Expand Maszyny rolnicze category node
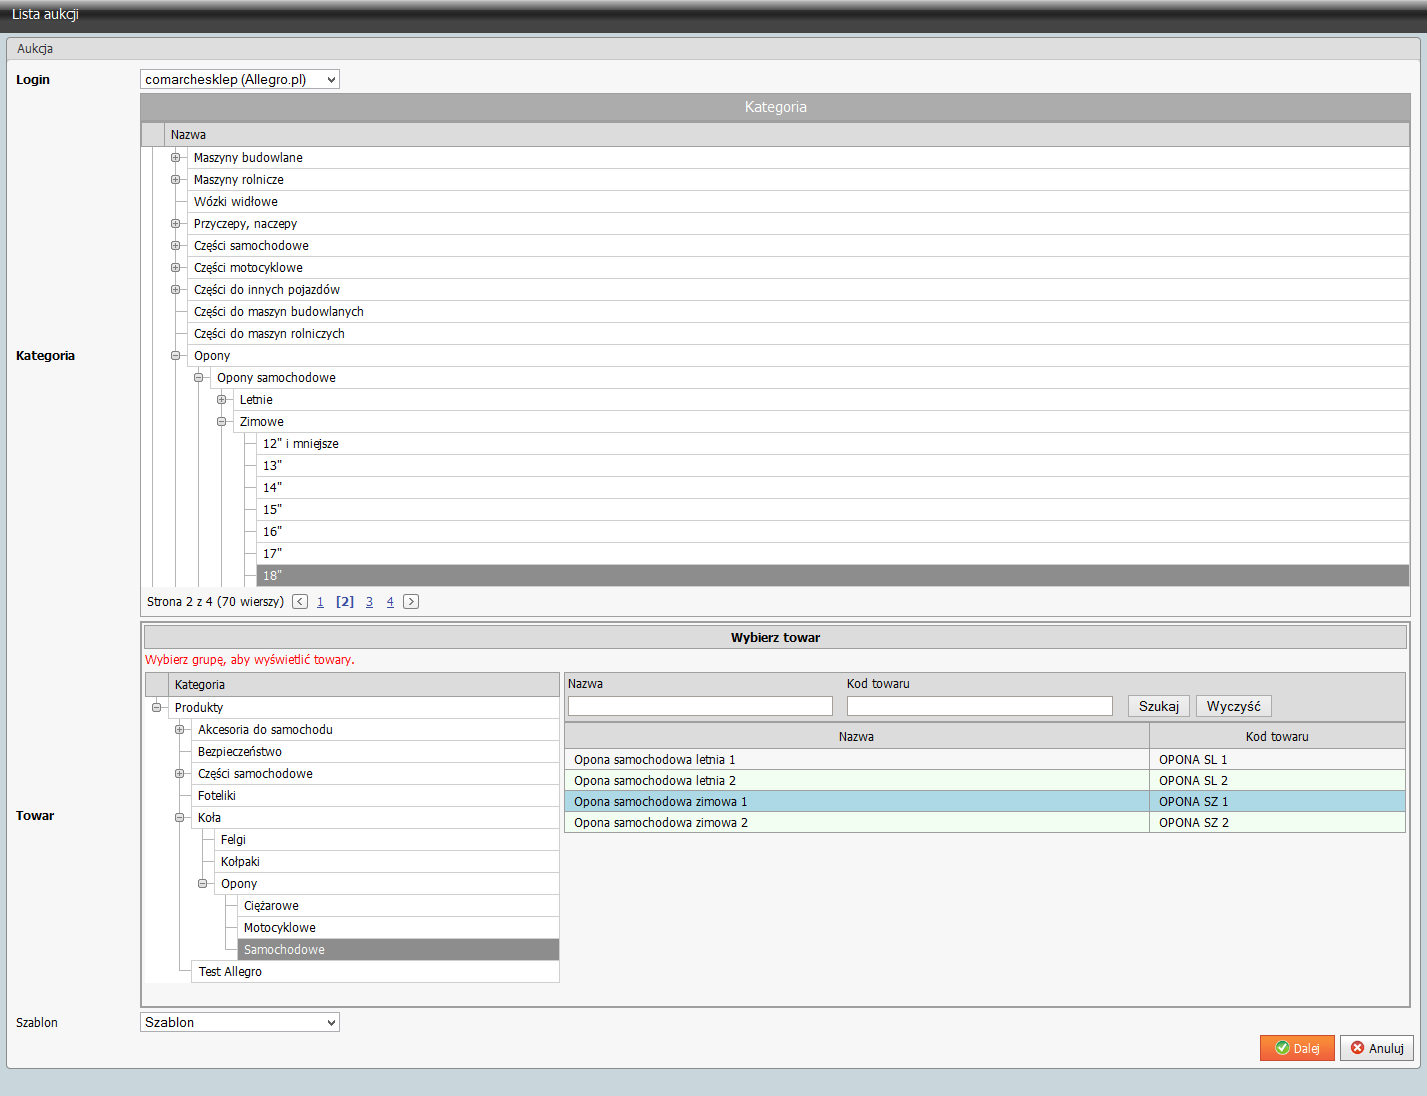The width and height of the screenshot is (1427, 1096). (176, 179)
